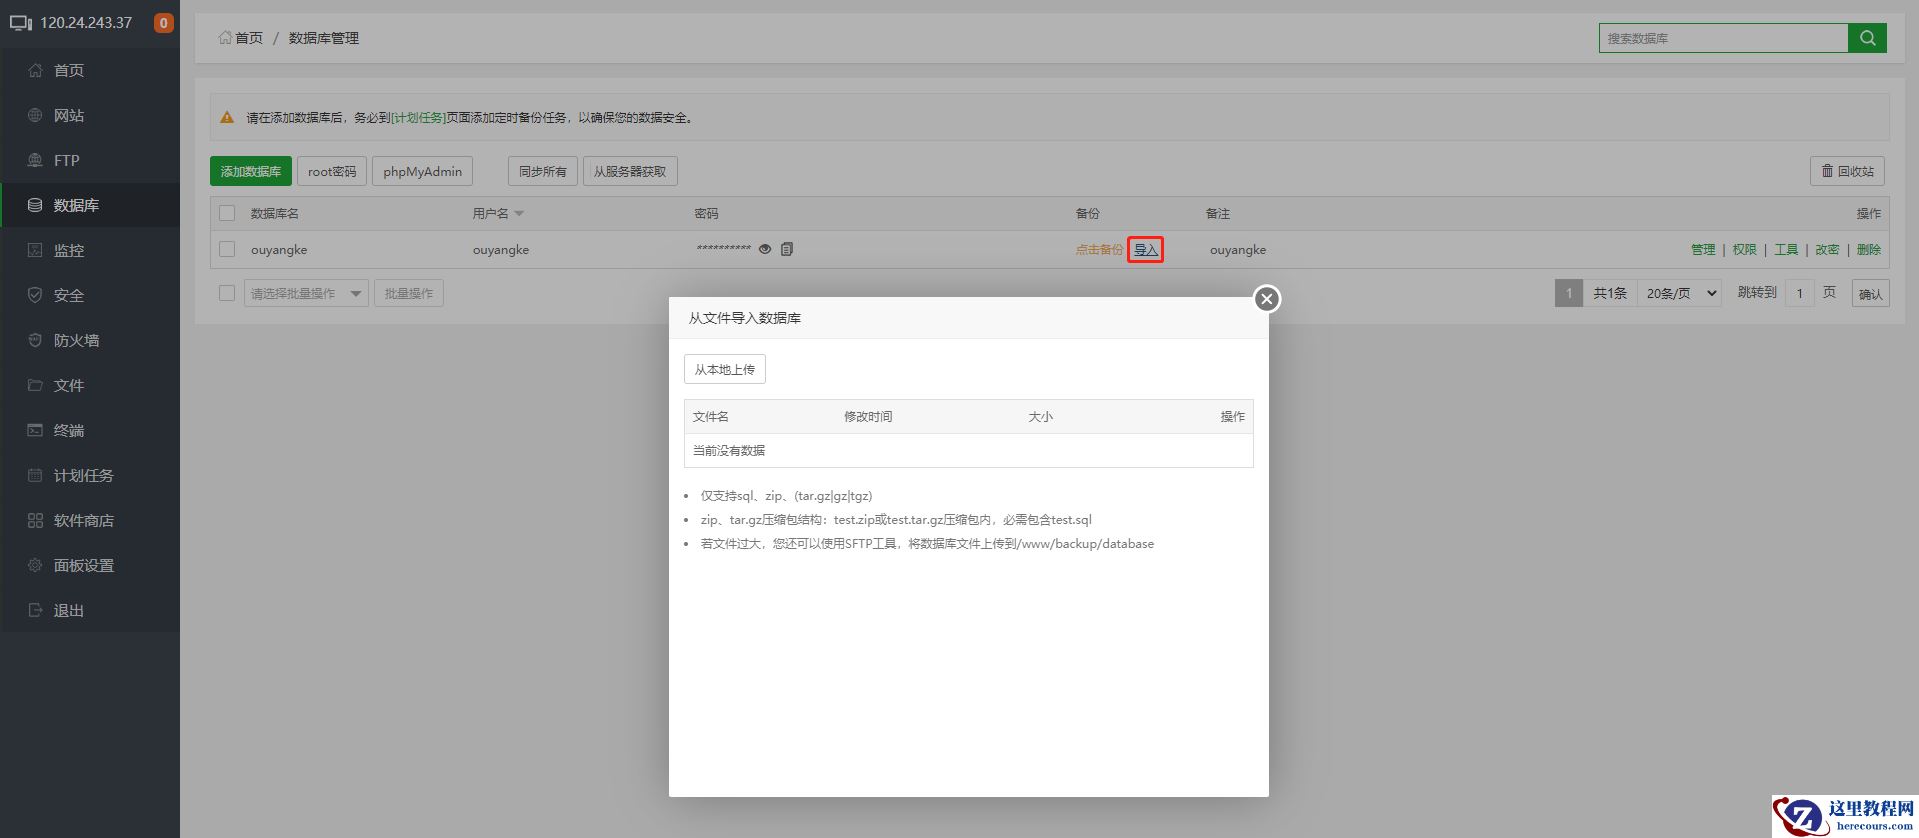This screenshot has width=1919, height=838.
Task: Toggle the bottom batch selection checkbox
Action: 227,293
